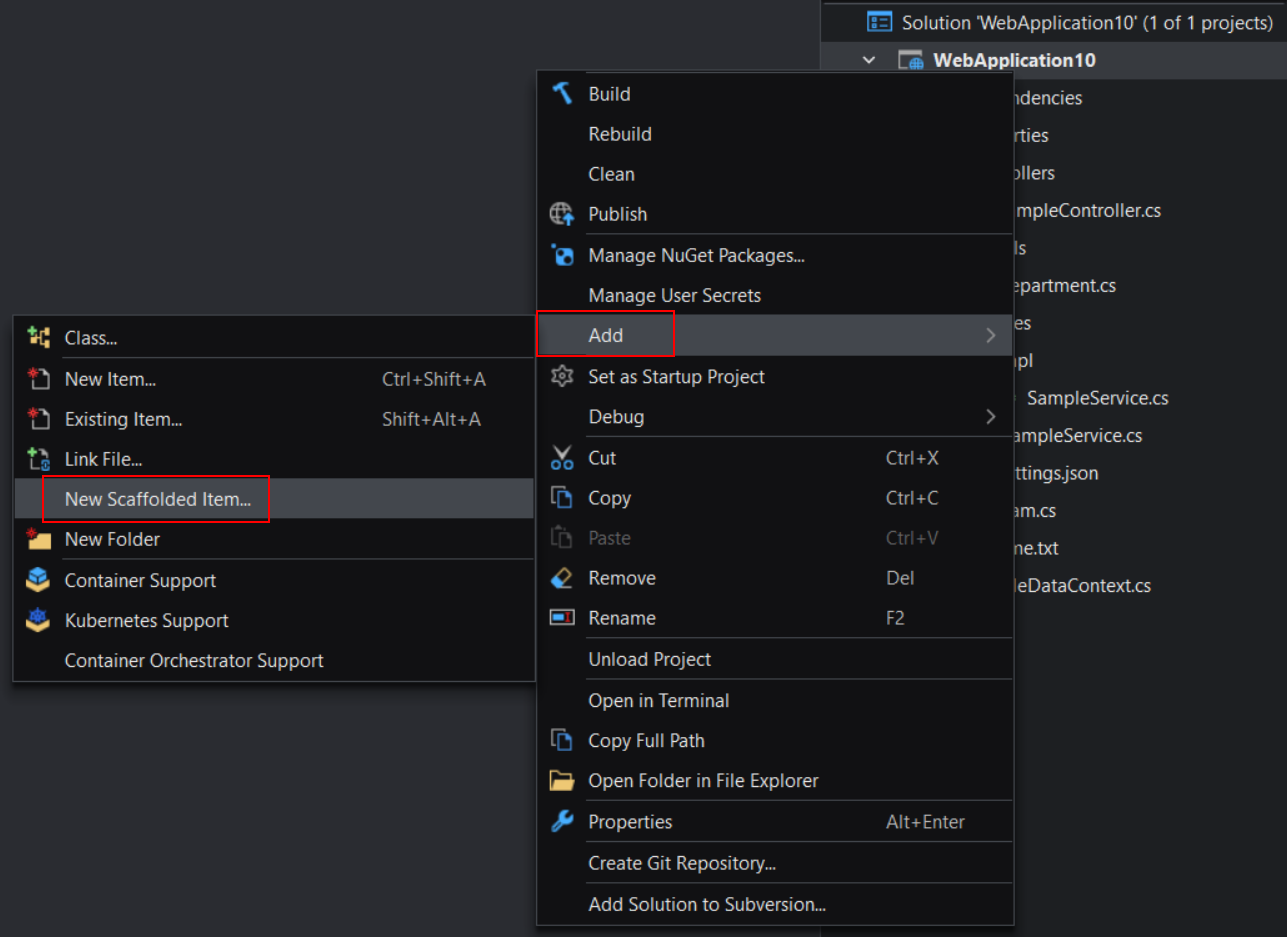Image resolution: width=1287 pixels, height=937 pixels.
Task: Expand the Debug submenu arrow
Action: [x=990, y=417]
